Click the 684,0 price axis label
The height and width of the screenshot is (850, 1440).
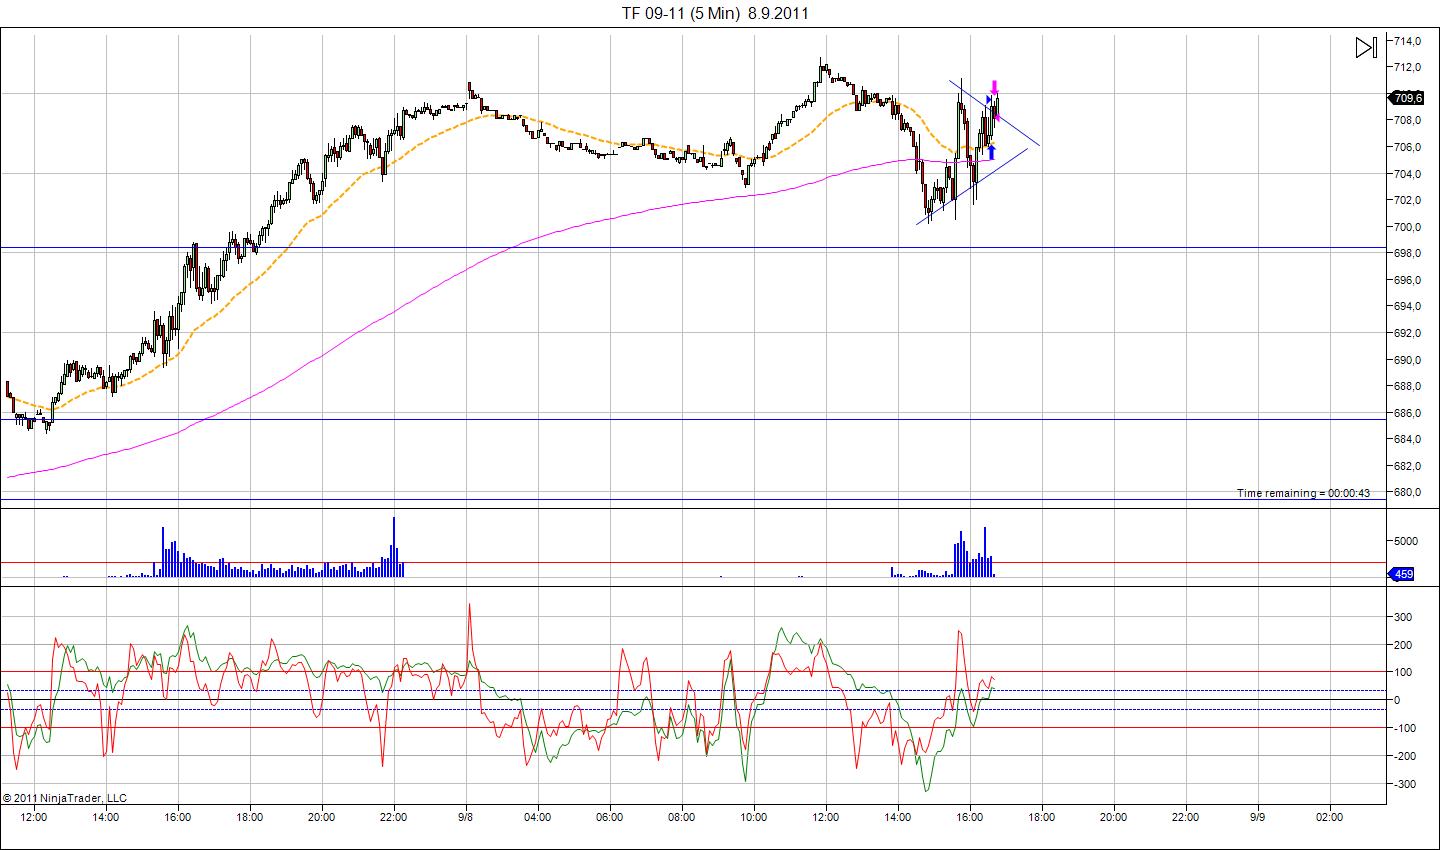[x=1407, y=439]
